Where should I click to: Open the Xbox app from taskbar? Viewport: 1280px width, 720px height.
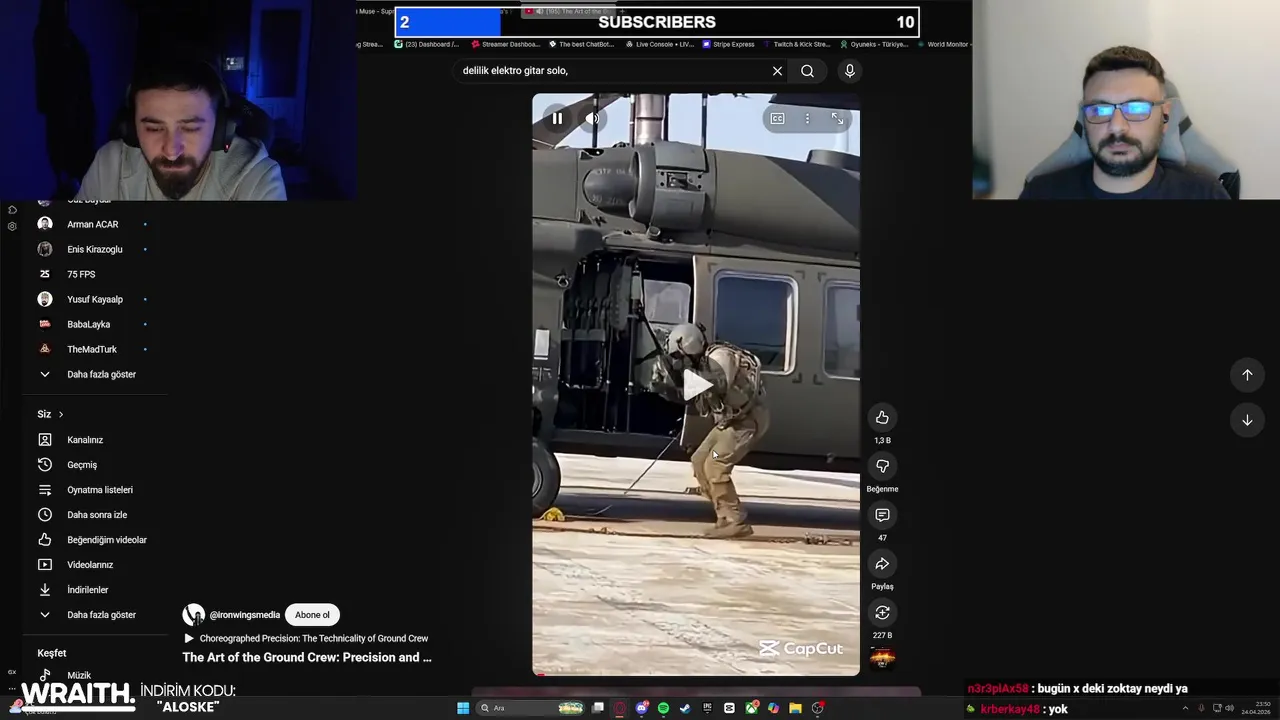point(751,708)
